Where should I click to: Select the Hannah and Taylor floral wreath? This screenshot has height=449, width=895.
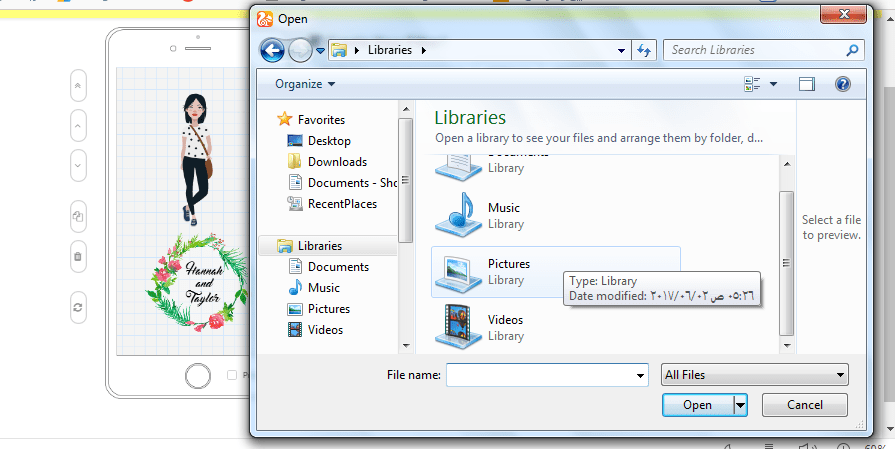pos(197,282)
